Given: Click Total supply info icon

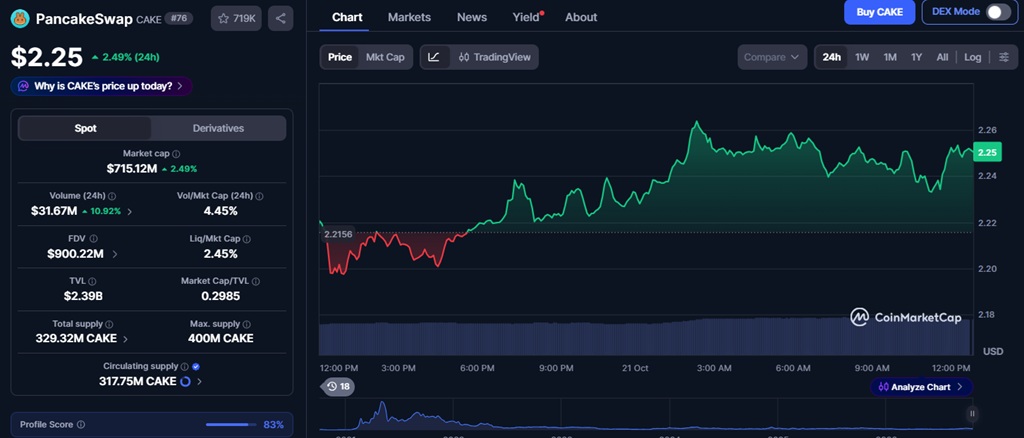Looking at the screenshot, I should (109, 324).
